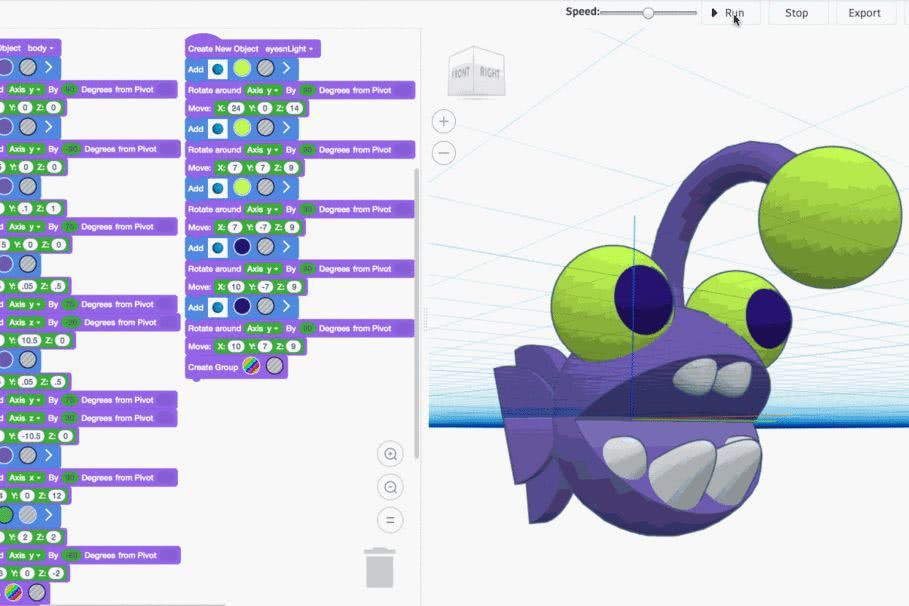Zoom in the 3D viewer with plus
Viewport: 909px width, 606px height.
click(444, 122)
